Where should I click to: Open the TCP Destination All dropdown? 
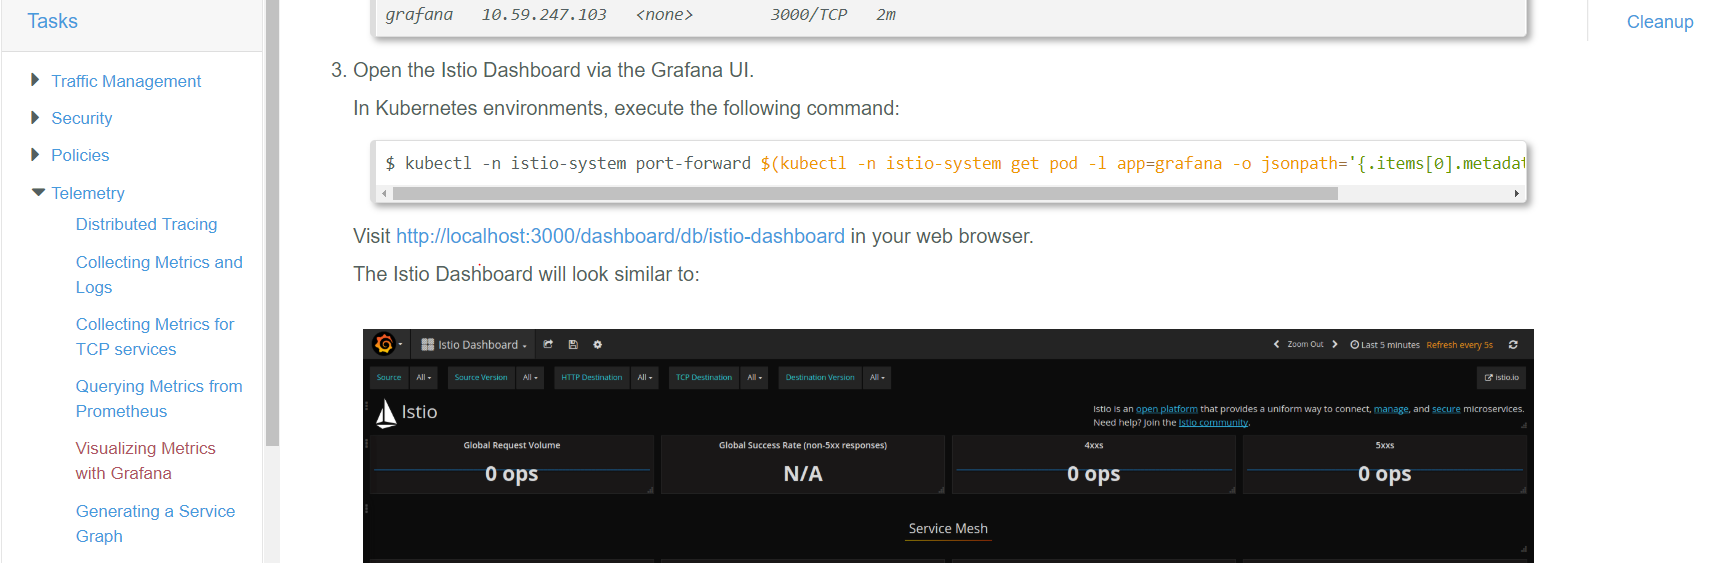tap(755, 377)
